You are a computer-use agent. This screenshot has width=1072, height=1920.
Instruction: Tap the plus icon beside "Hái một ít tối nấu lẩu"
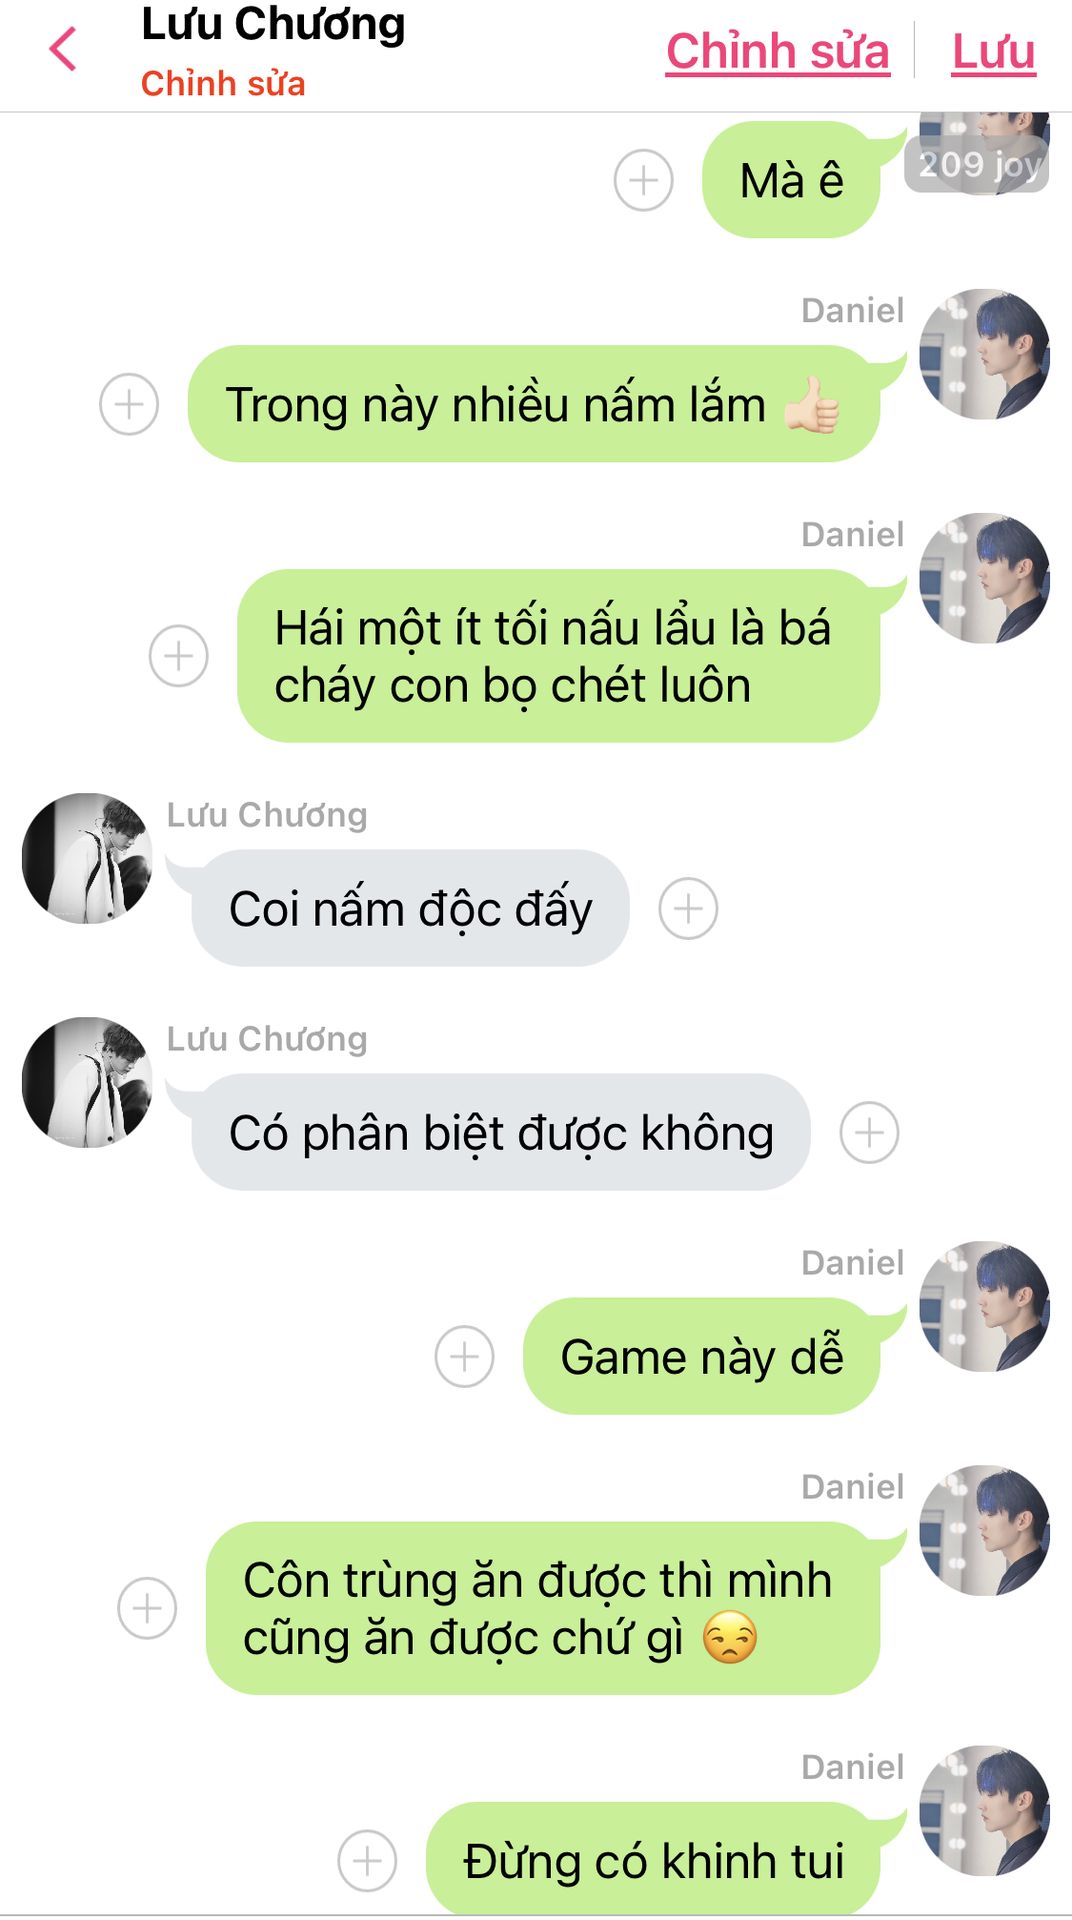tap(178, 656)
